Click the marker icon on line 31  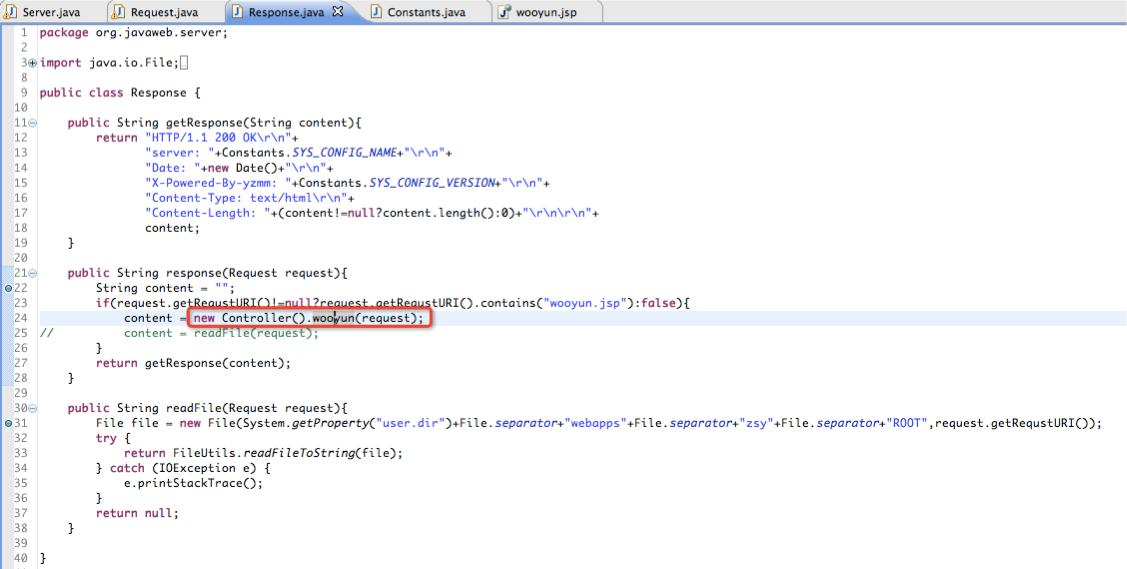pyautogui.click(x=8, y=423)
